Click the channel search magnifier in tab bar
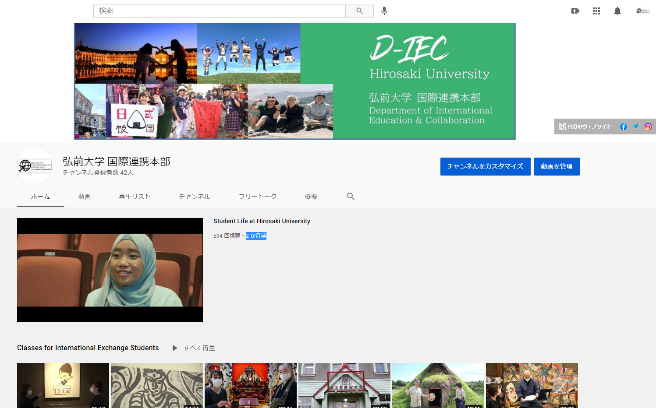 pyautogui.click(x=351, y=196)
